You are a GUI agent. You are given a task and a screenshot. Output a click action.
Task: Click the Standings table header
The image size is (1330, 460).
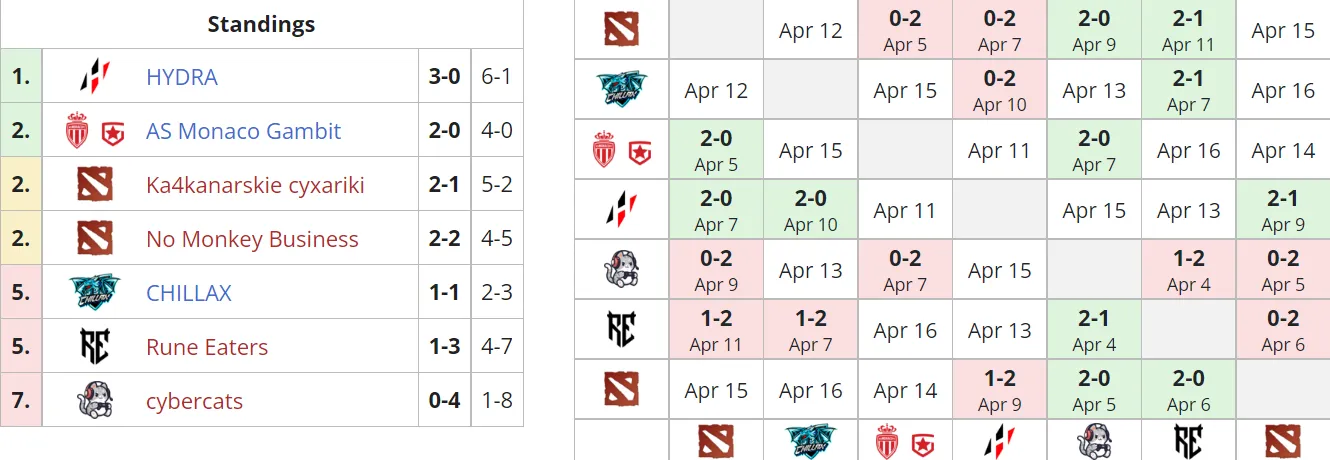click(x=261, y=24)
